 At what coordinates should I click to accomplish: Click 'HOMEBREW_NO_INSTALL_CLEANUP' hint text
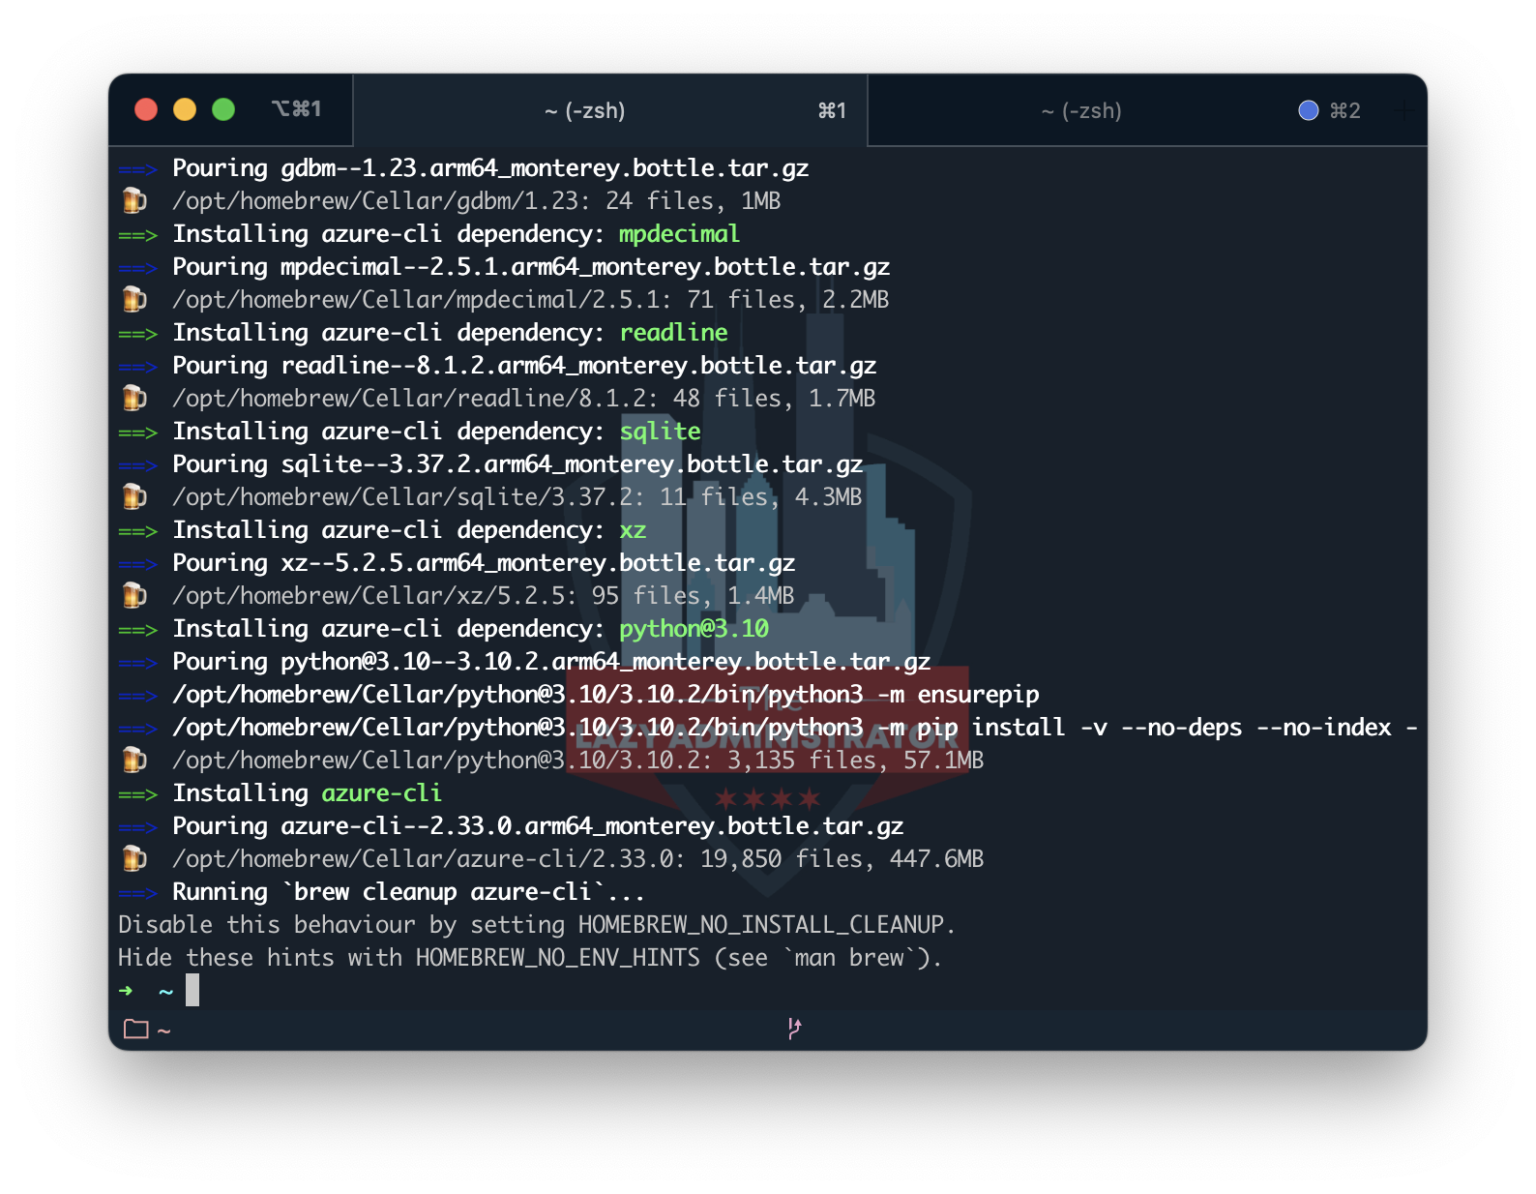click(x=761, y=925)
